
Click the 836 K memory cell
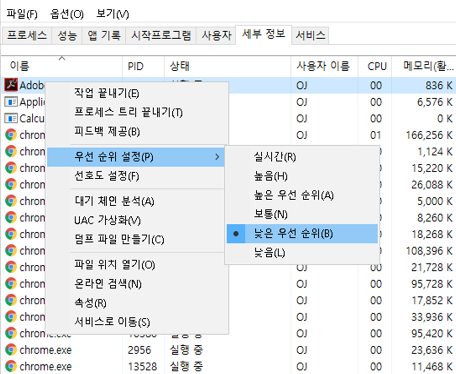click(439, 85)
